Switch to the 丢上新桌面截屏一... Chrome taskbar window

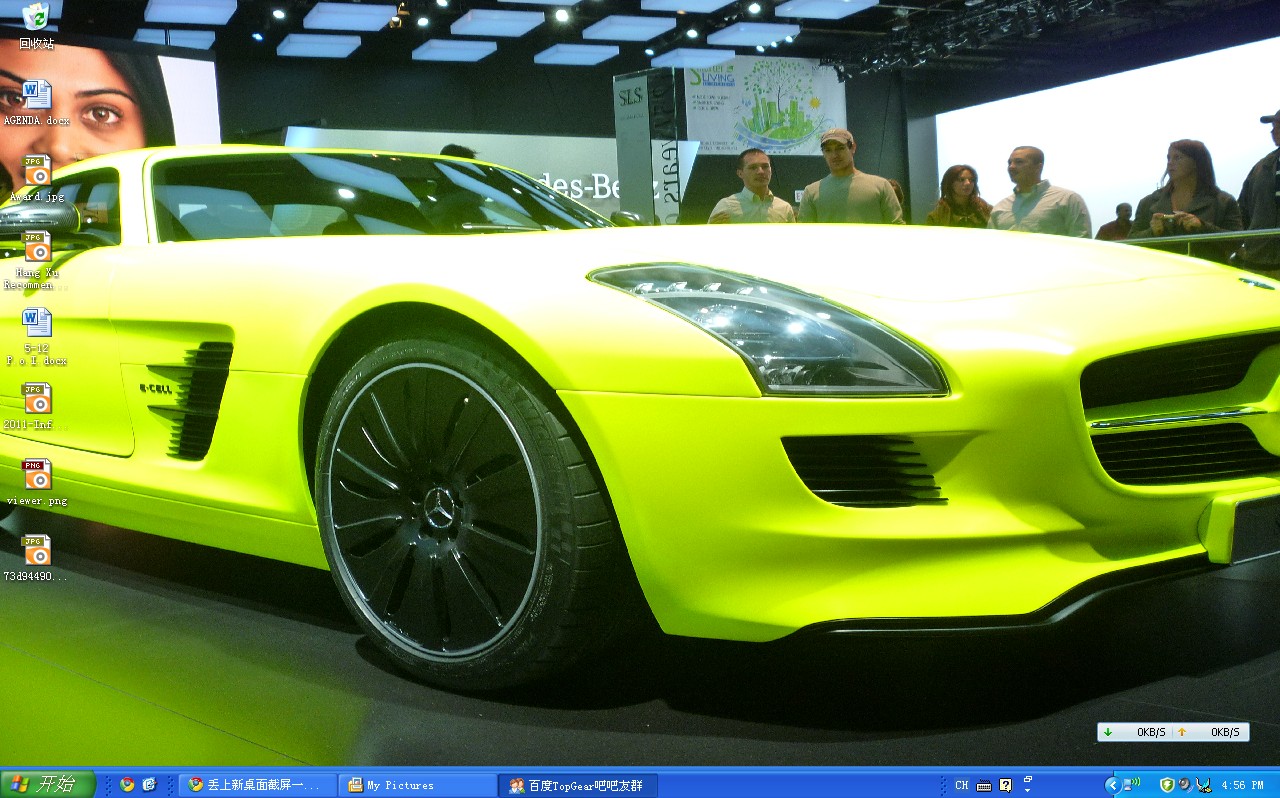(x=258, y=785)
